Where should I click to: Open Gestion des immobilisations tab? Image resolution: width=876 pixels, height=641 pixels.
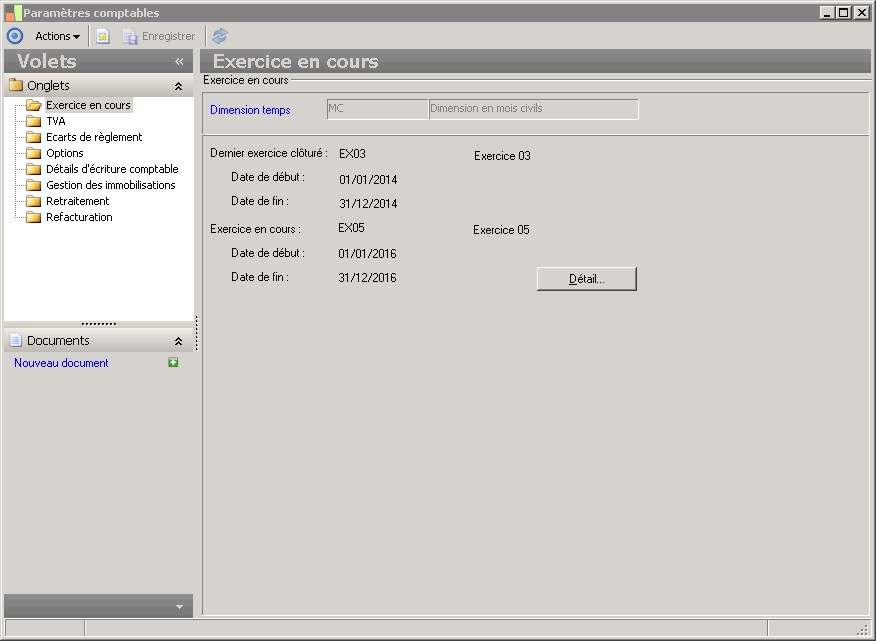(110, 185)
